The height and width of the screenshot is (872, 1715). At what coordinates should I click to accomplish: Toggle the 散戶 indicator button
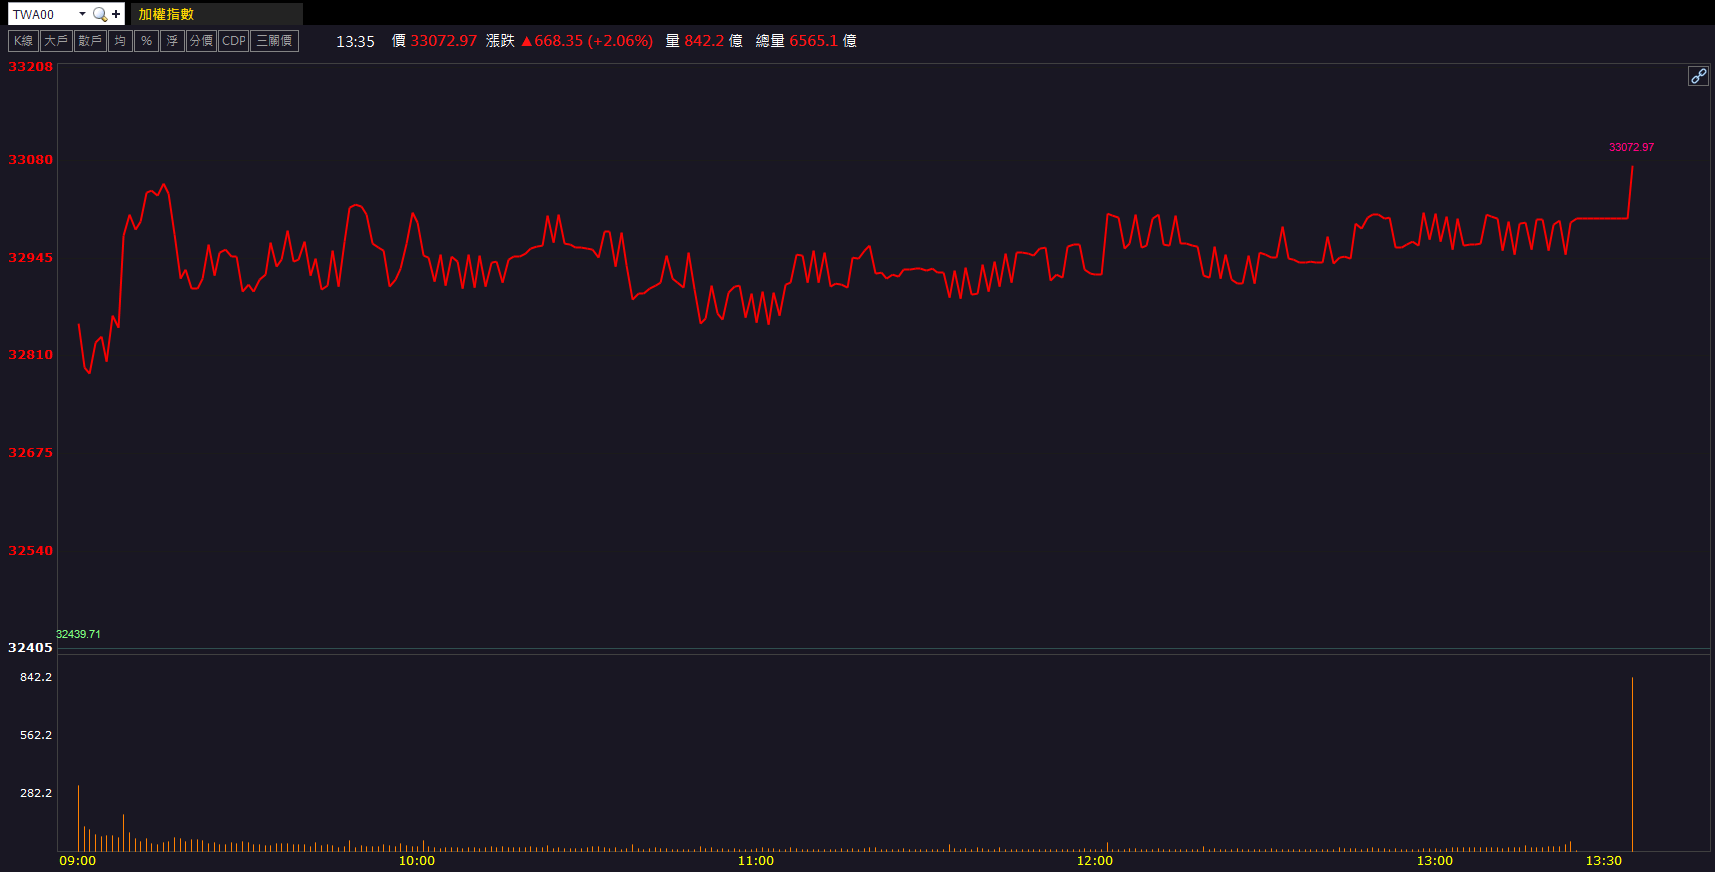(90, 41)
